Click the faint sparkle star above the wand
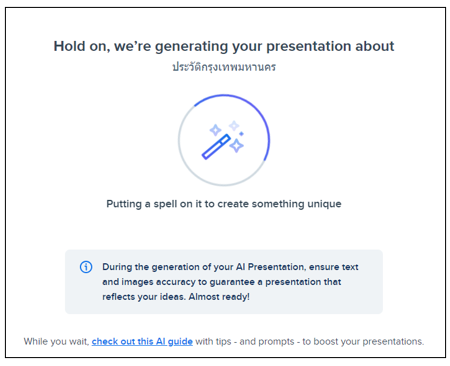Image resolution: width=450 pixels, height=366 pixels. click(234, 126)
